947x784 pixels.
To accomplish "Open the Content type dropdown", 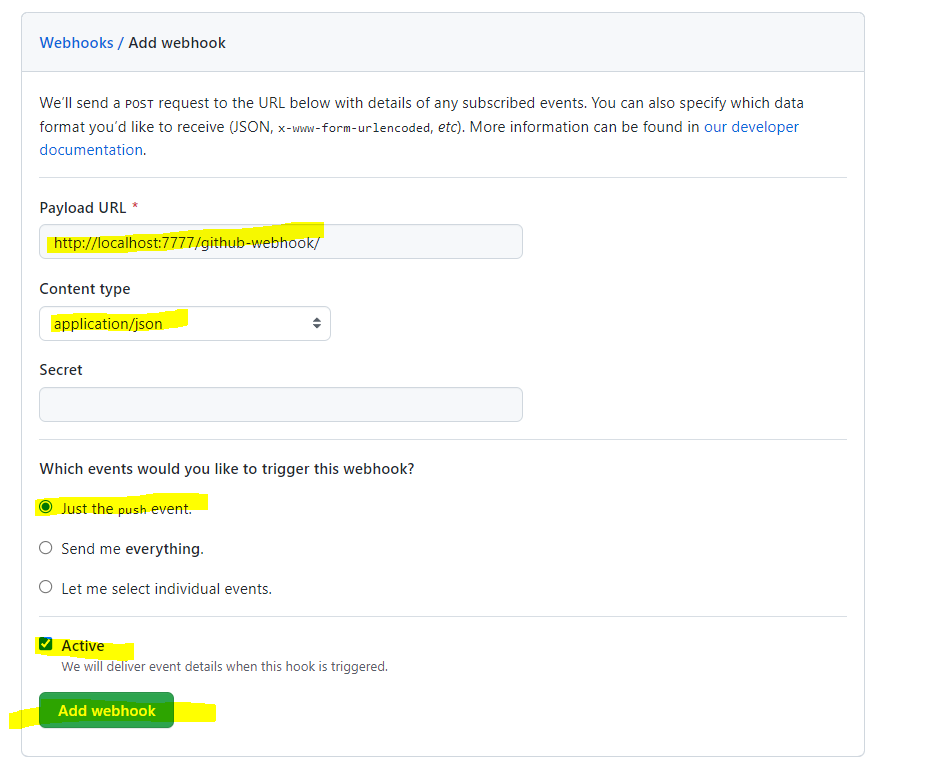I will pyautogui.click(x=185, y=324).
